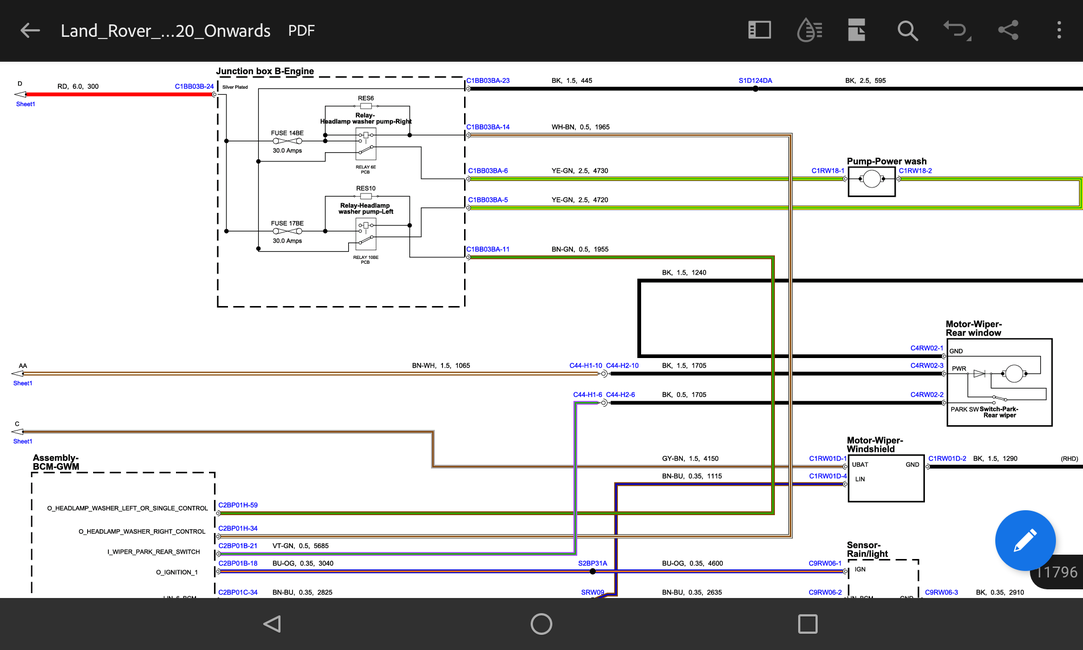
Task: Tap connector label C1BB03BA-14
Action: 488,127
